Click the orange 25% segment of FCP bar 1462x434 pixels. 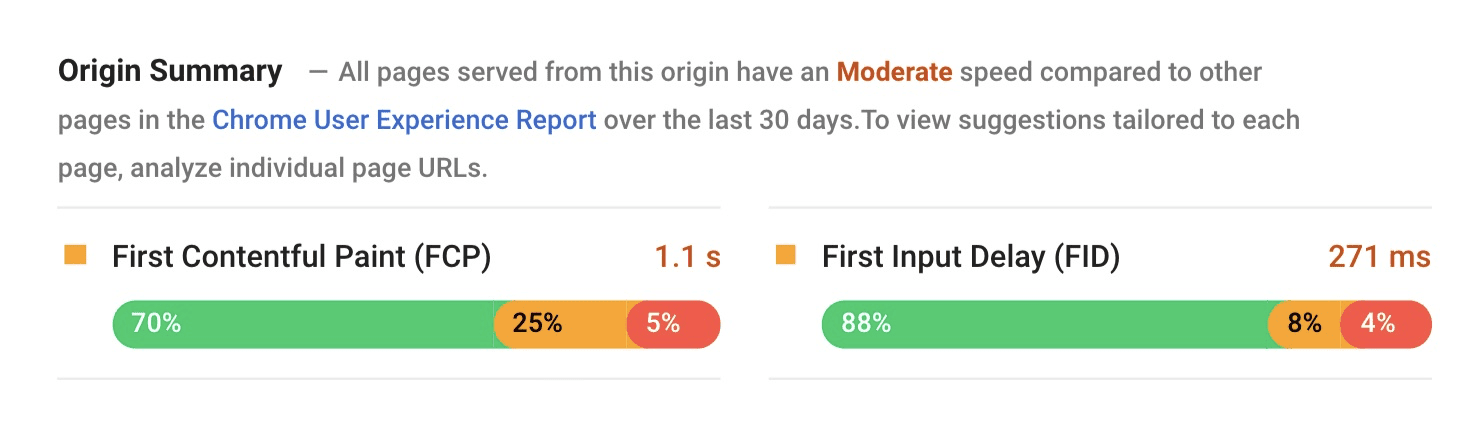pos(560,324)
